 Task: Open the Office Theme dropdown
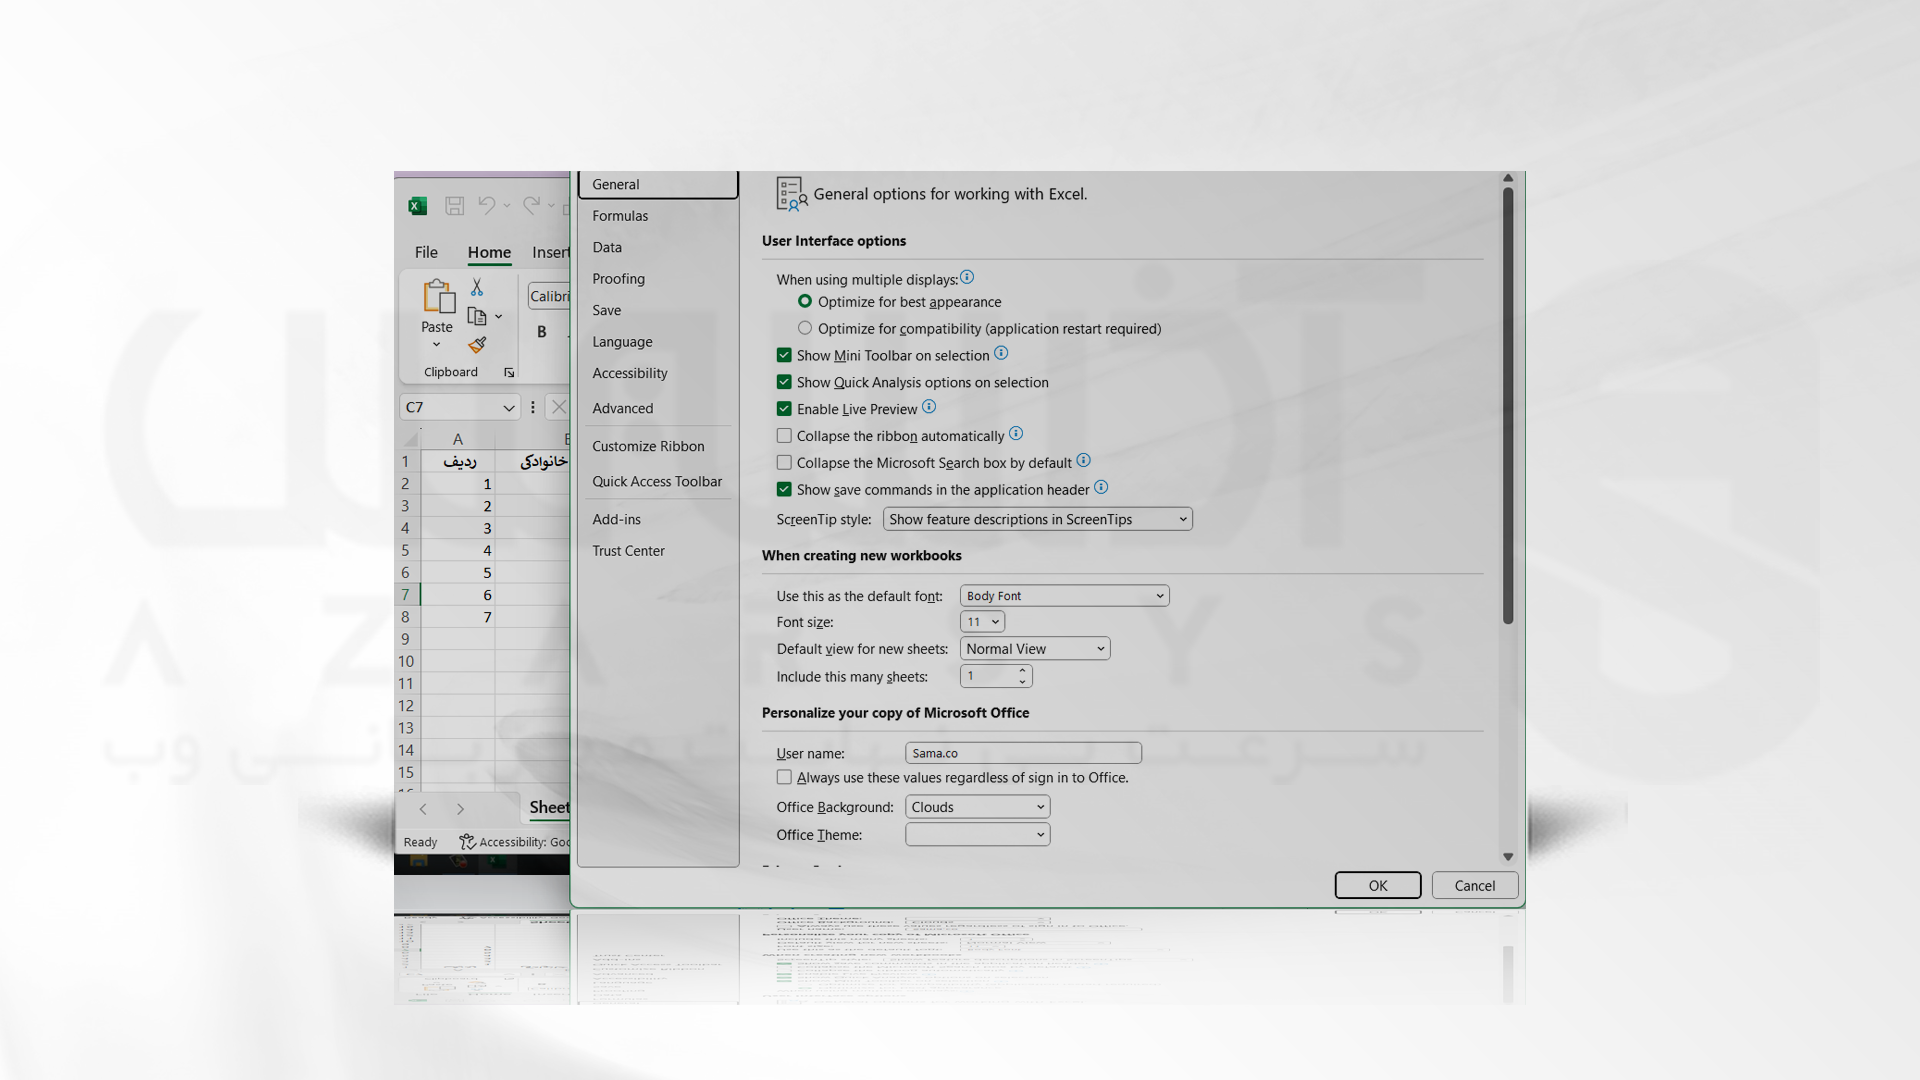(978, 835)
